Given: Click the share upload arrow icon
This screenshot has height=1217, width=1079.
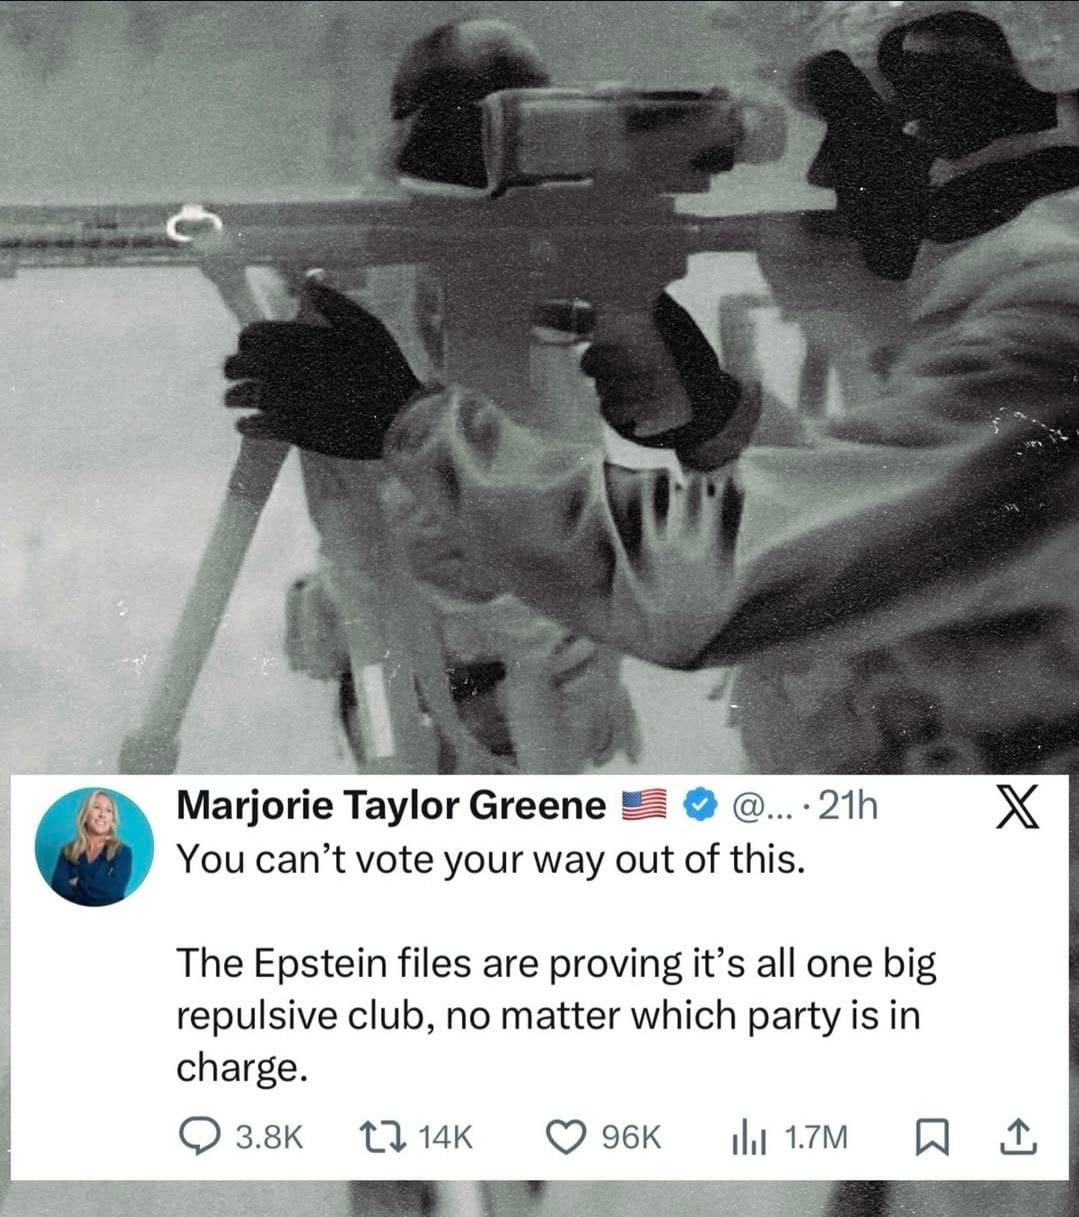Looking at the screenshot, I should (1016, 1136).
